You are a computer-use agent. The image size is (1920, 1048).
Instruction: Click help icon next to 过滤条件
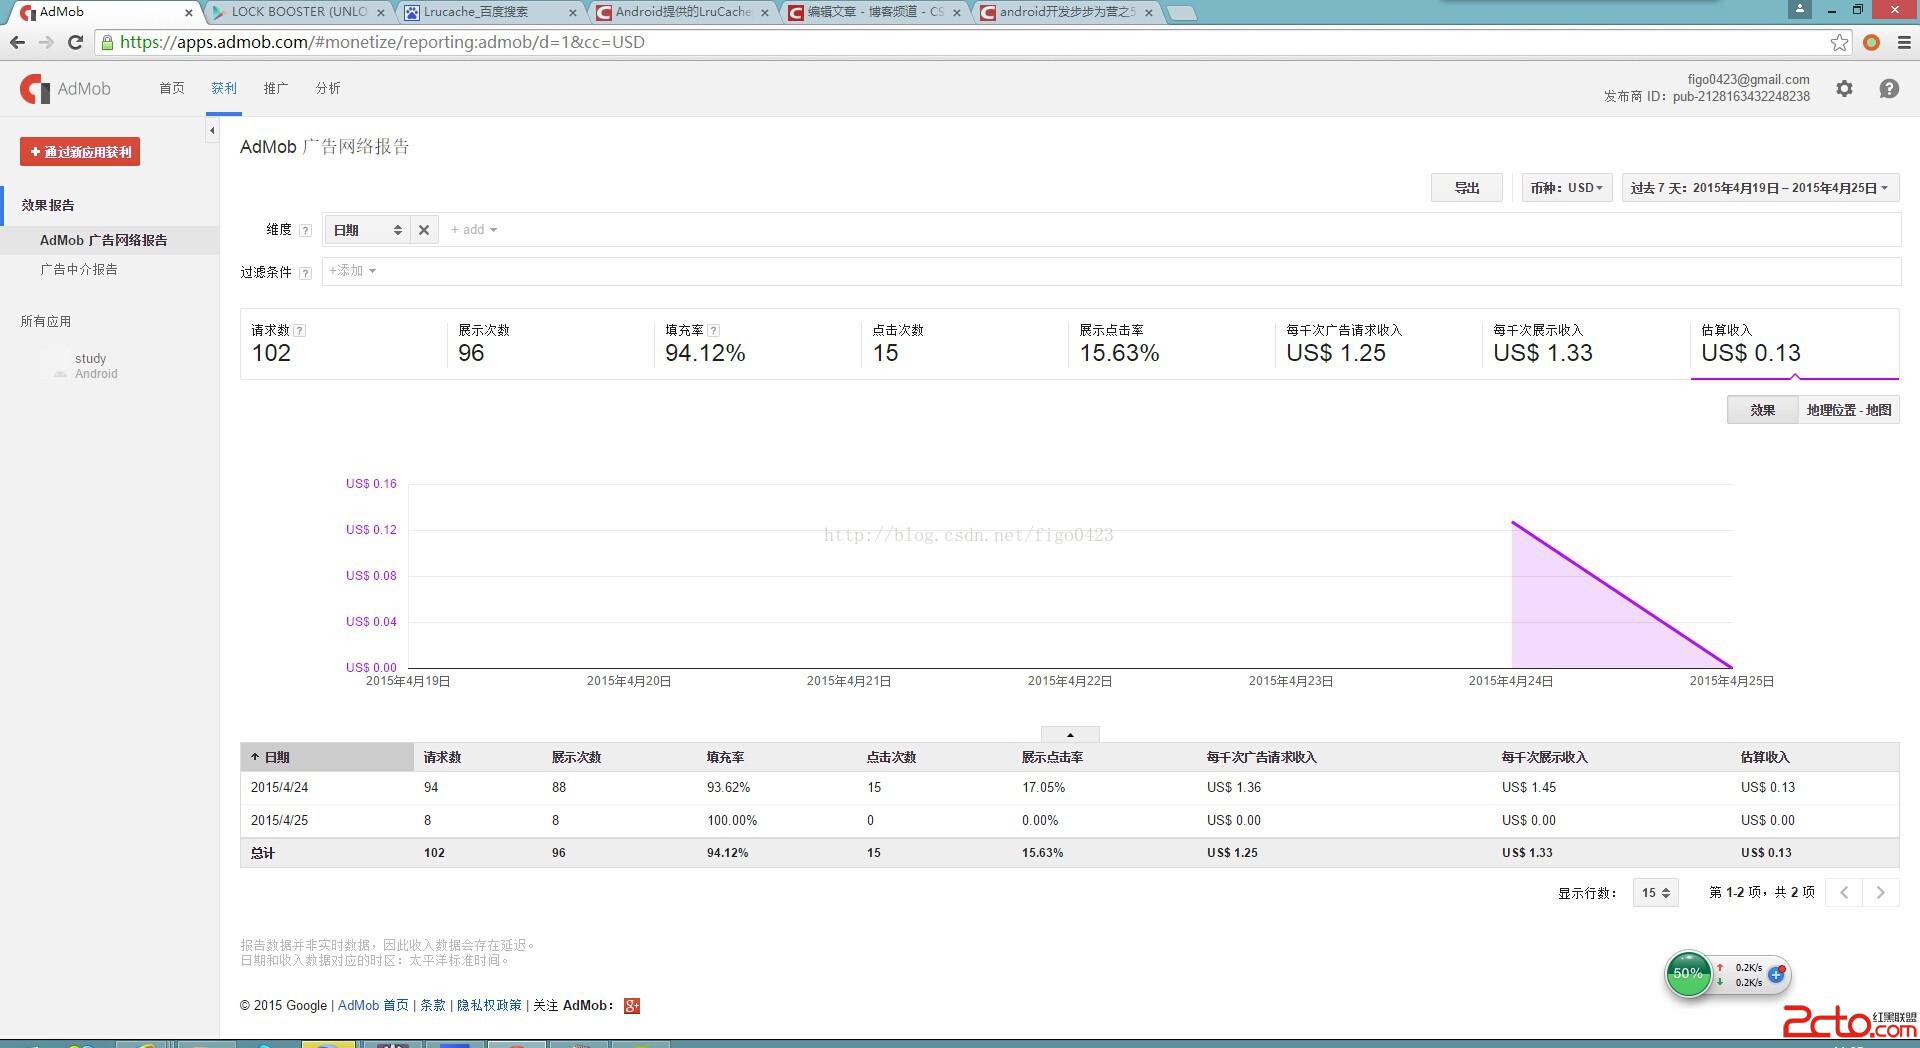click(x=305, y=272)
